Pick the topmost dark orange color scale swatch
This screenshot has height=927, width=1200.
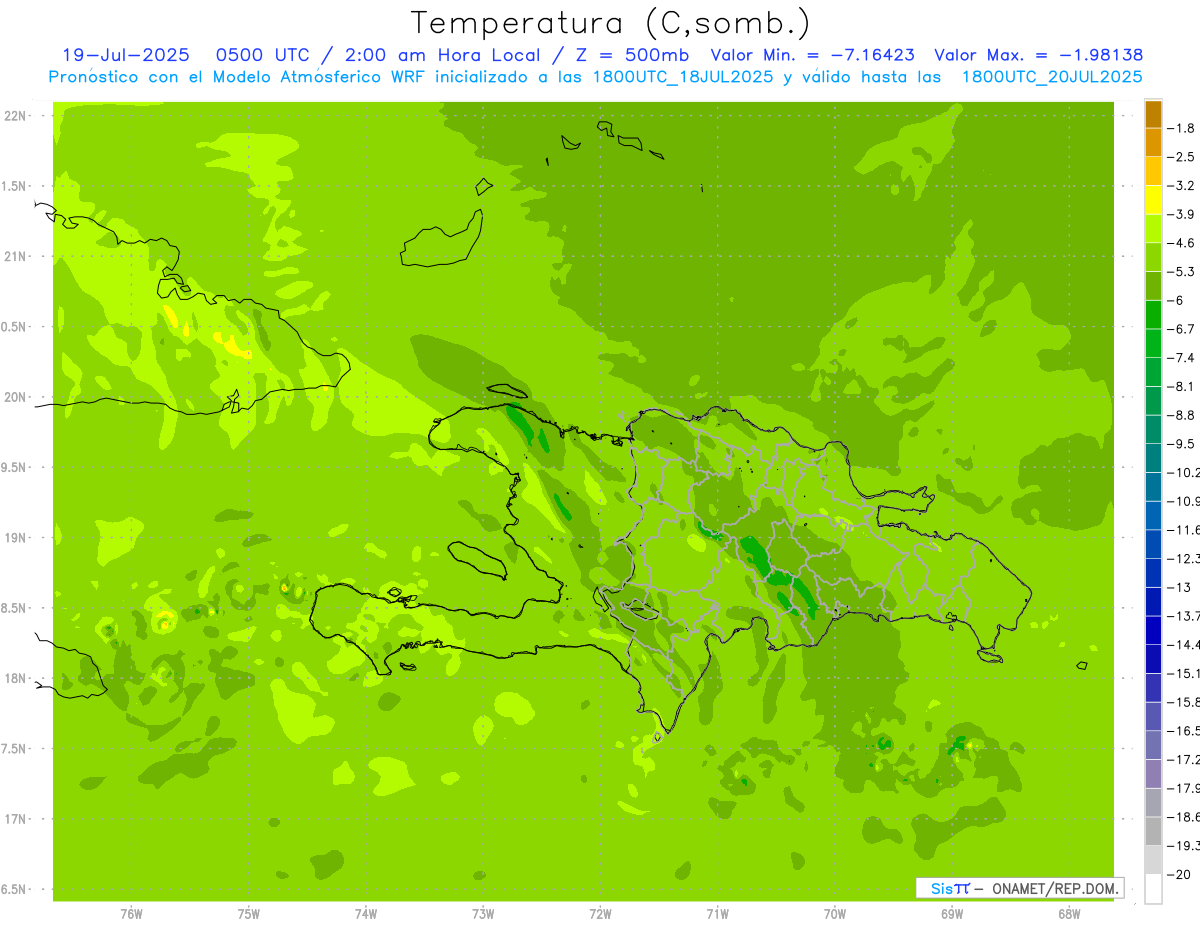tap(1153, 114)
